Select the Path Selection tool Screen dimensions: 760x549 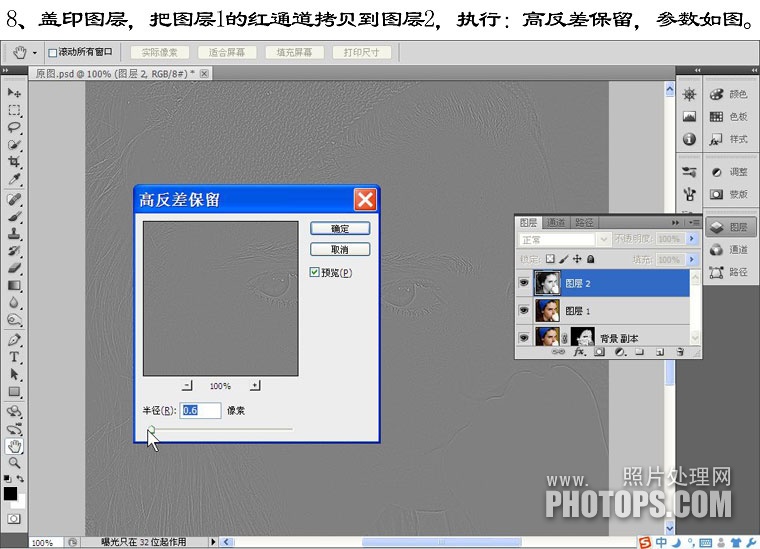pyautogui.click(x=14, y=374)
